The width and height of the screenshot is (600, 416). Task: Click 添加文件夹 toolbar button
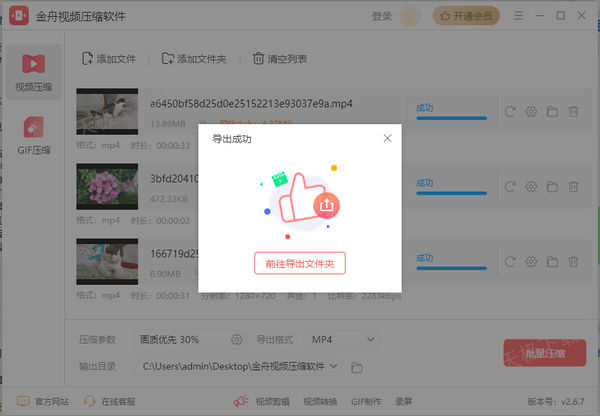click(194, 59)
